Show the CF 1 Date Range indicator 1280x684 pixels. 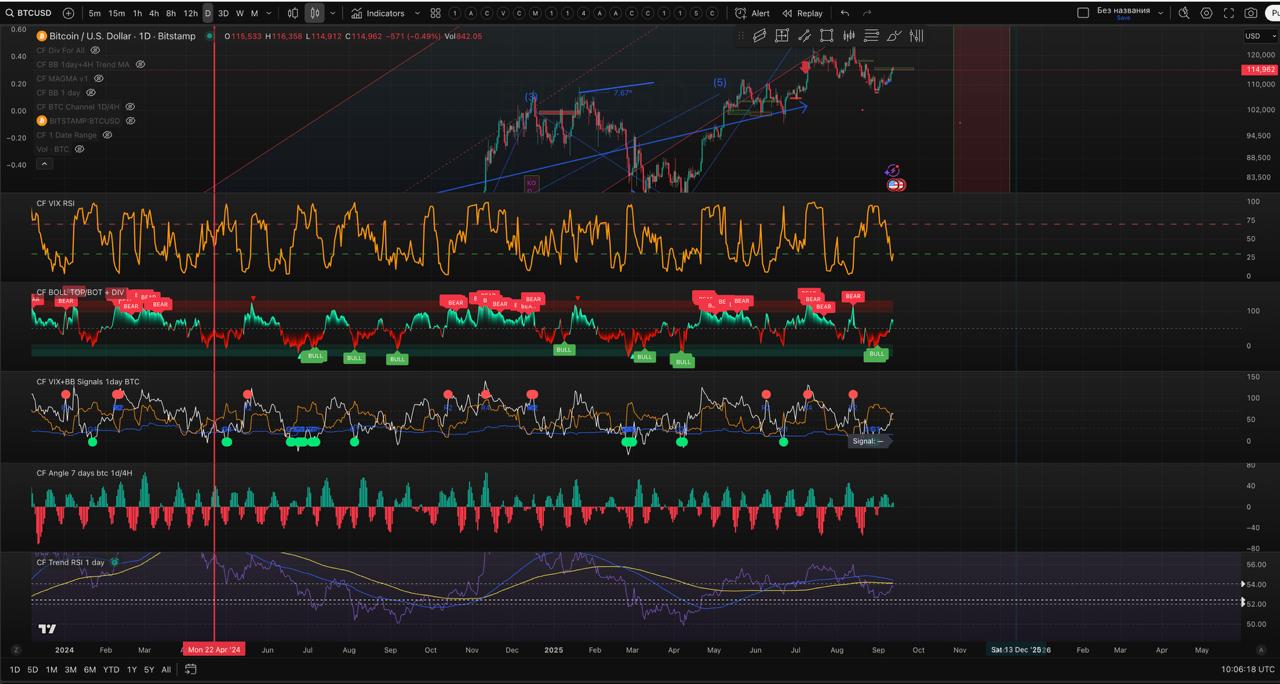107,135
